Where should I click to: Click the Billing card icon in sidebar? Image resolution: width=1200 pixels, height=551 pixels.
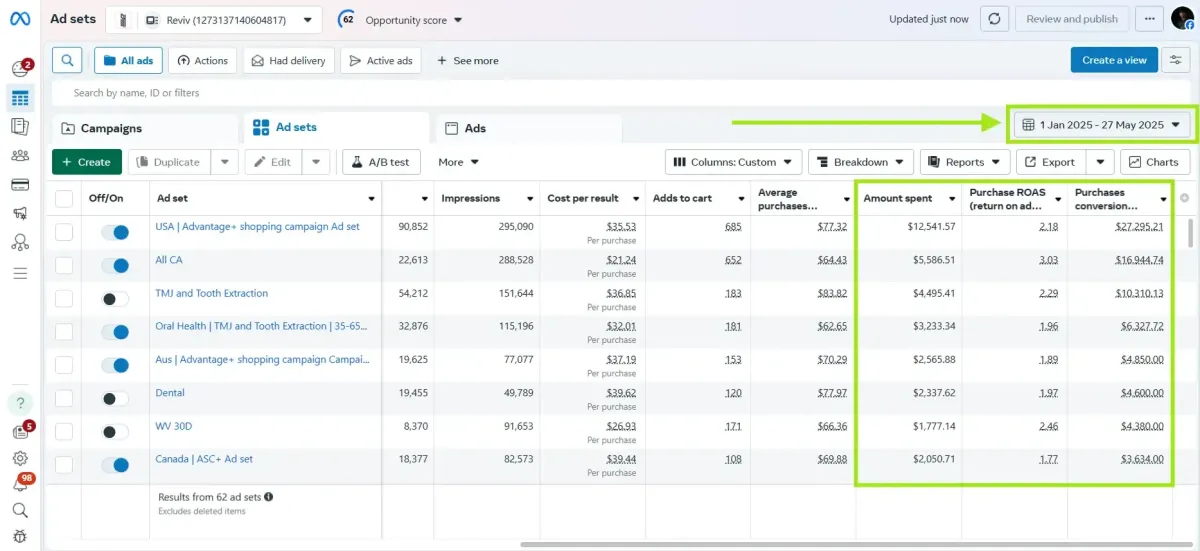[20, 184]
